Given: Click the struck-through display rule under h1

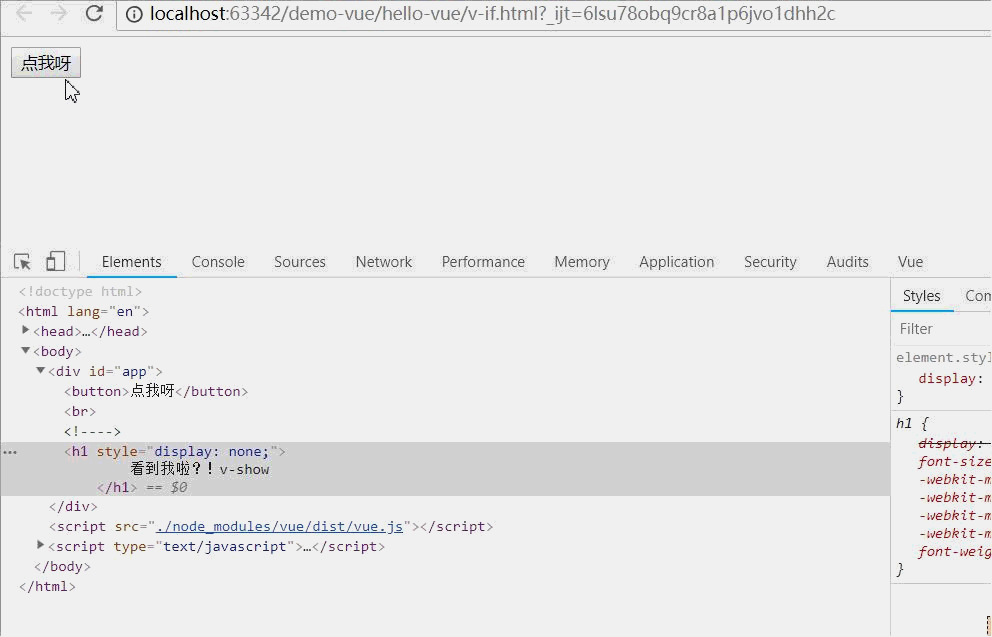Looking at the screenshot, I should [954, 443].
